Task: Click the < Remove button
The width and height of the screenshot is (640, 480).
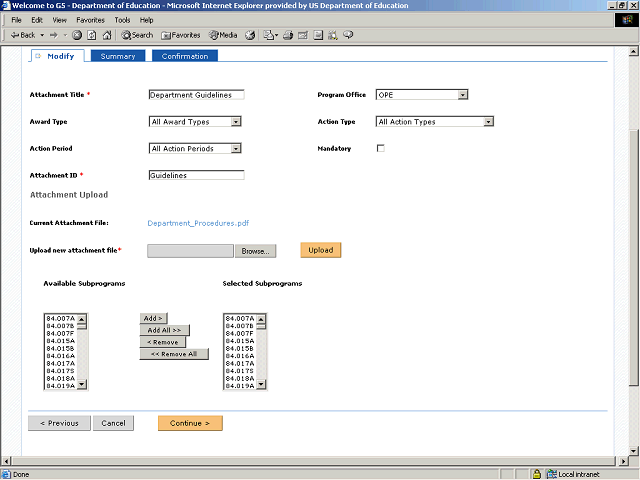Action: [x=162, y=342]
